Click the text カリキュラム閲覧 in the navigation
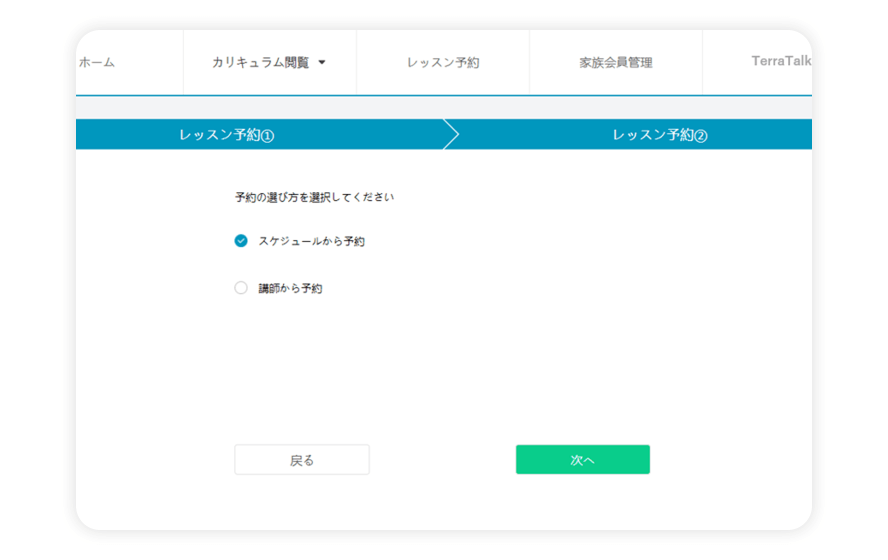Viewport: 888px width, 560px height. 260,62
